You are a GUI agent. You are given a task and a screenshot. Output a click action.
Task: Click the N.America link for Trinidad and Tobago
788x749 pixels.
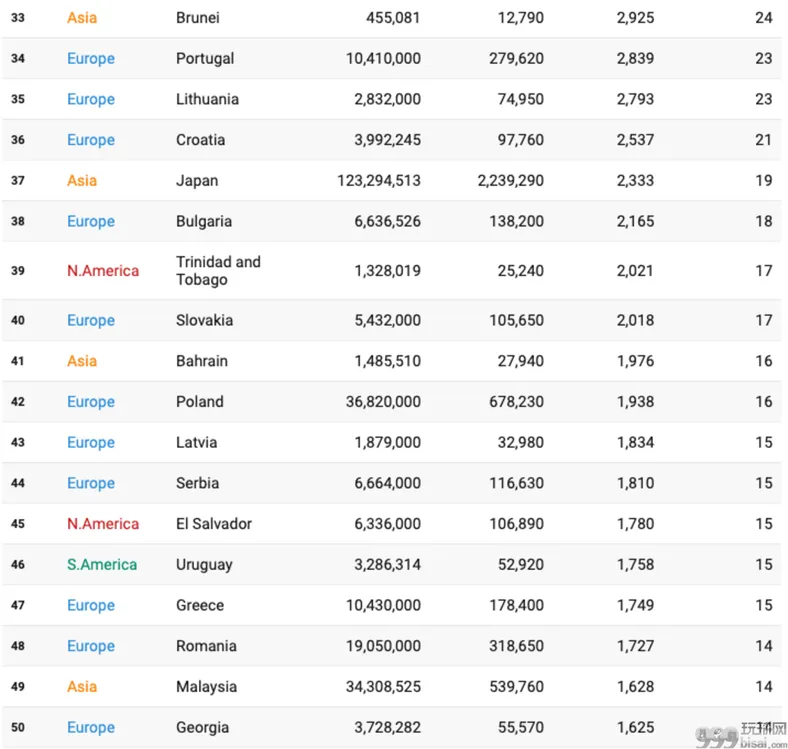point(103,271)
